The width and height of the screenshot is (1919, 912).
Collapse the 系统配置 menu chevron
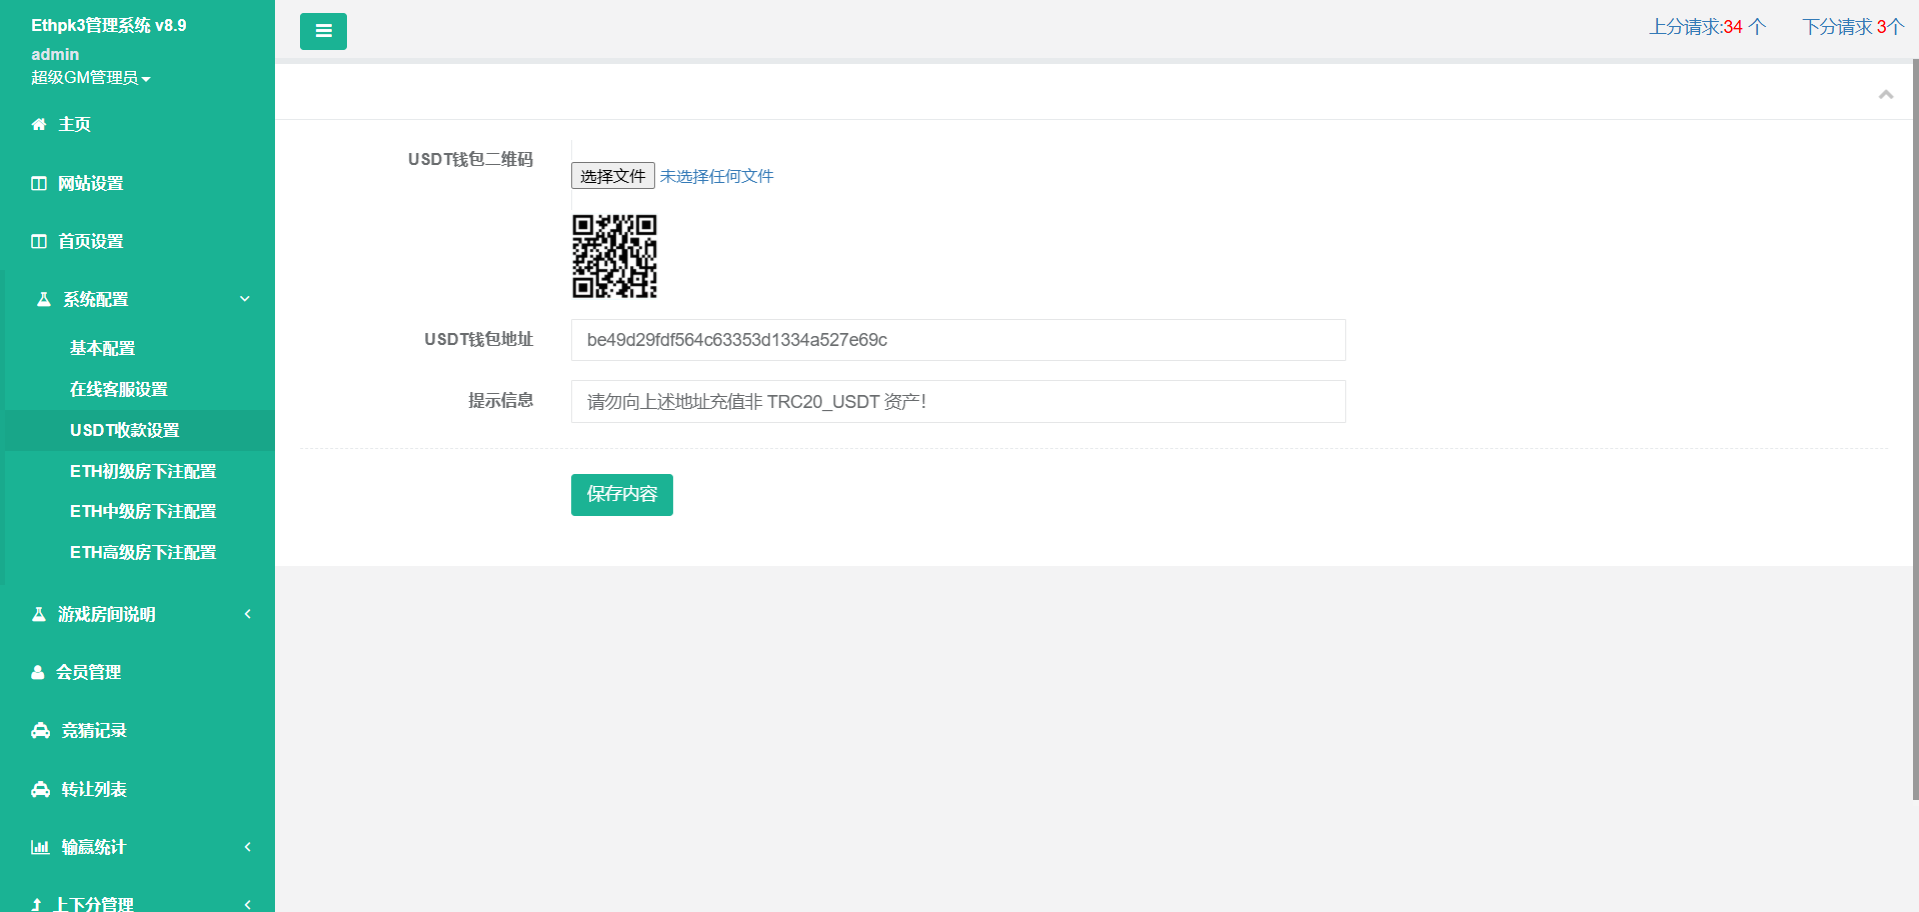[245, 299]
